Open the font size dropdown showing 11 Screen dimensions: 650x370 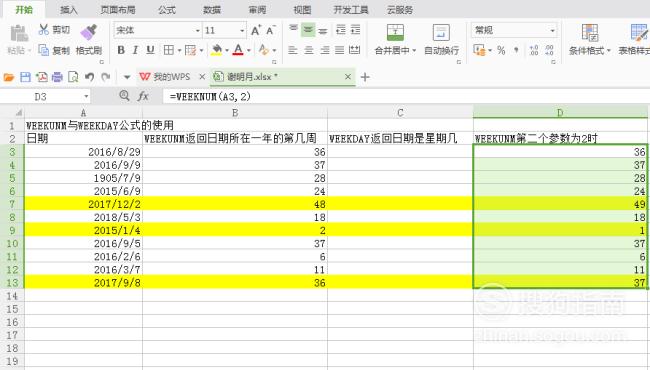click(x=242, y=31)
